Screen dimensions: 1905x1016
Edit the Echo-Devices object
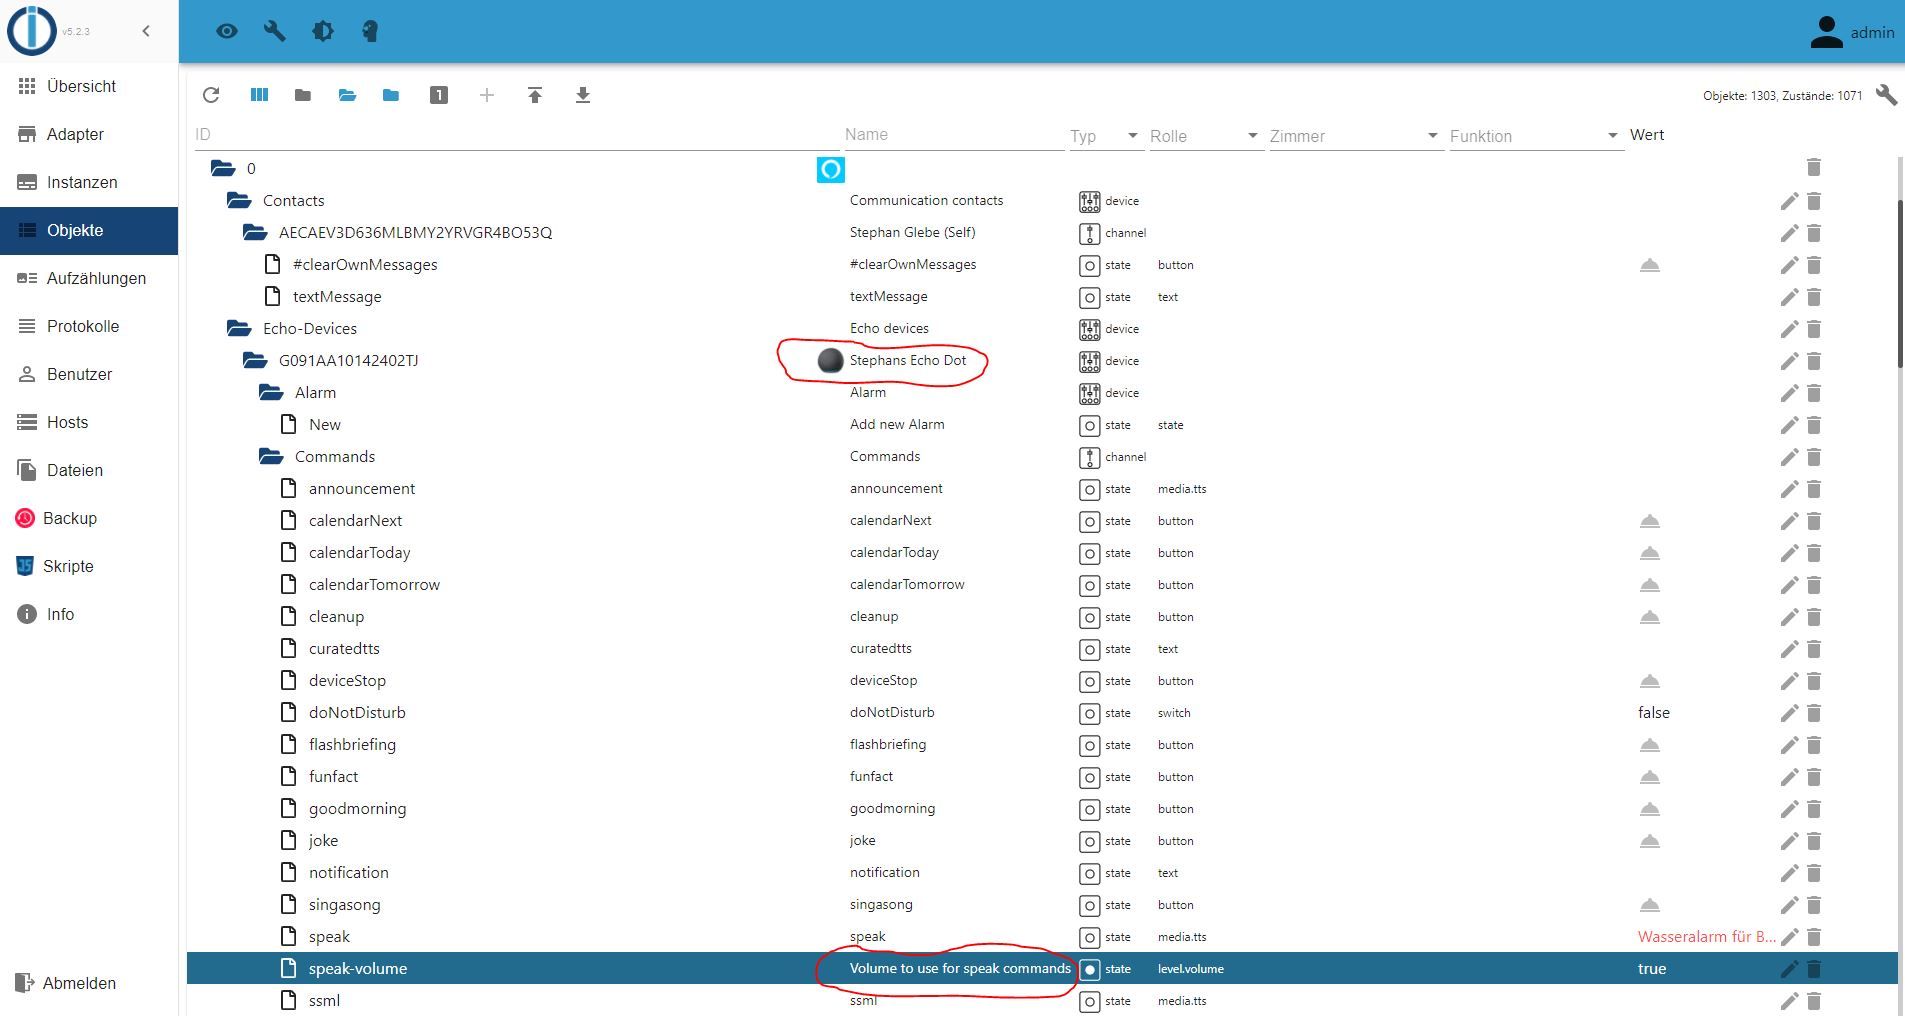click(x=1789, y=329)
